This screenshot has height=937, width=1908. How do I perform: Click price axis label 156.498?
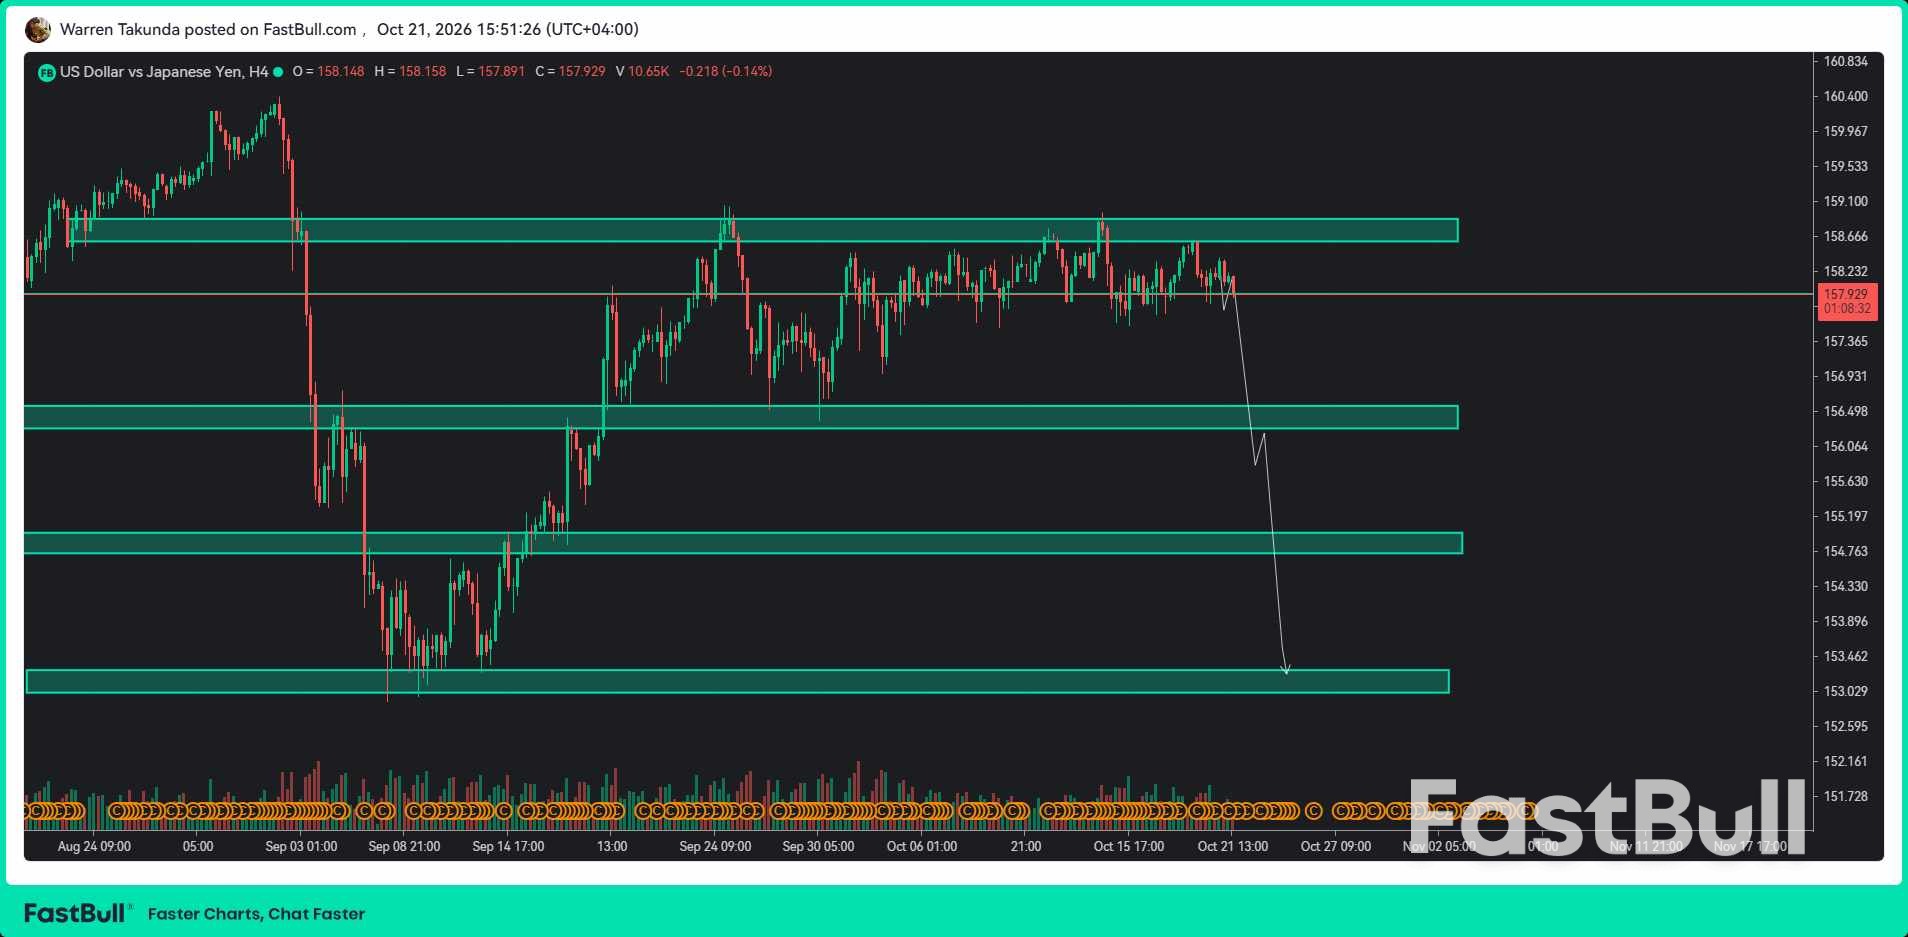point(1845,411)
